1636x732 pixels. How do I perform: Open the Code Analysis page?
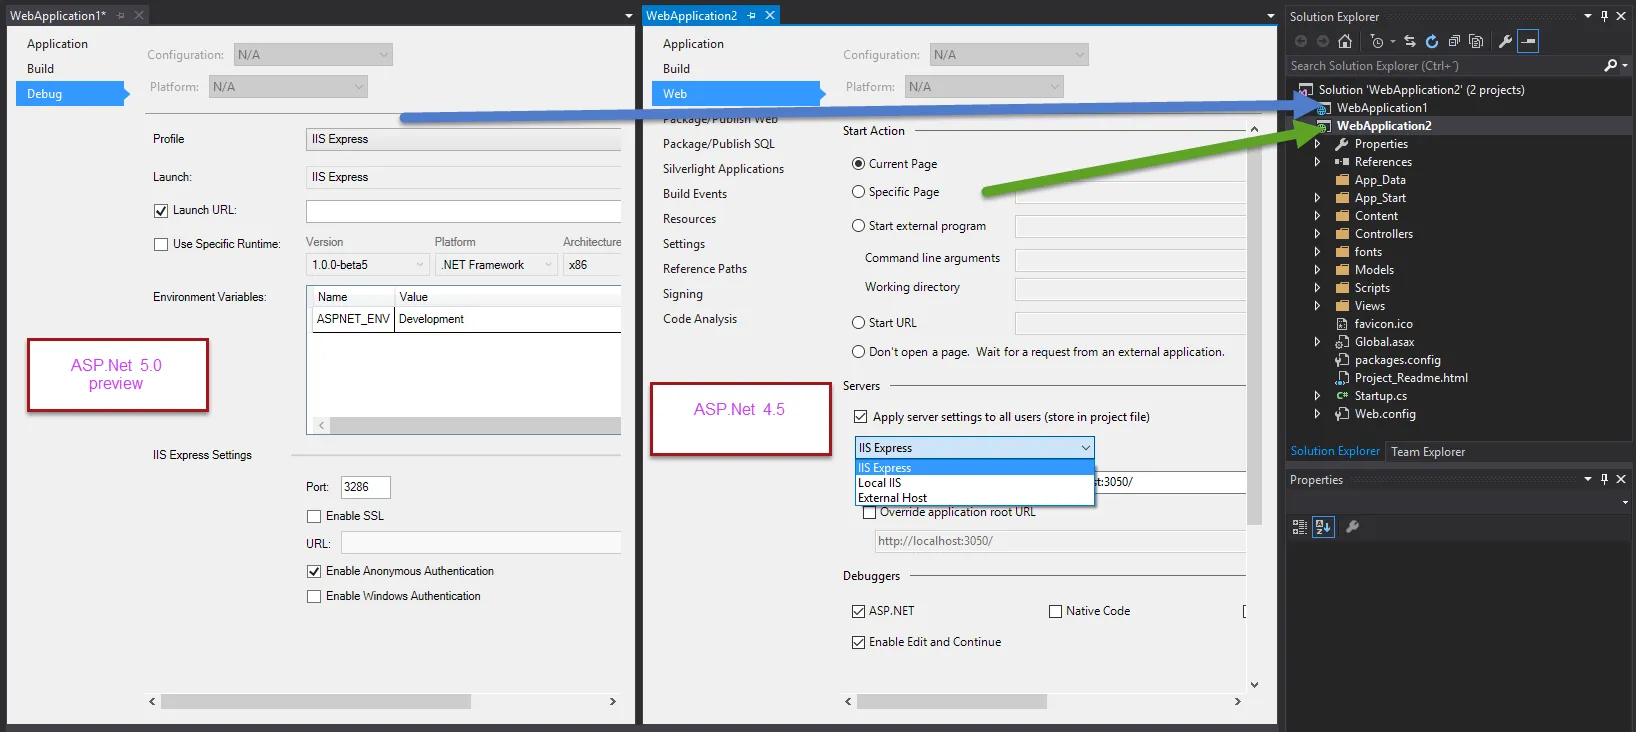[700, 319]
